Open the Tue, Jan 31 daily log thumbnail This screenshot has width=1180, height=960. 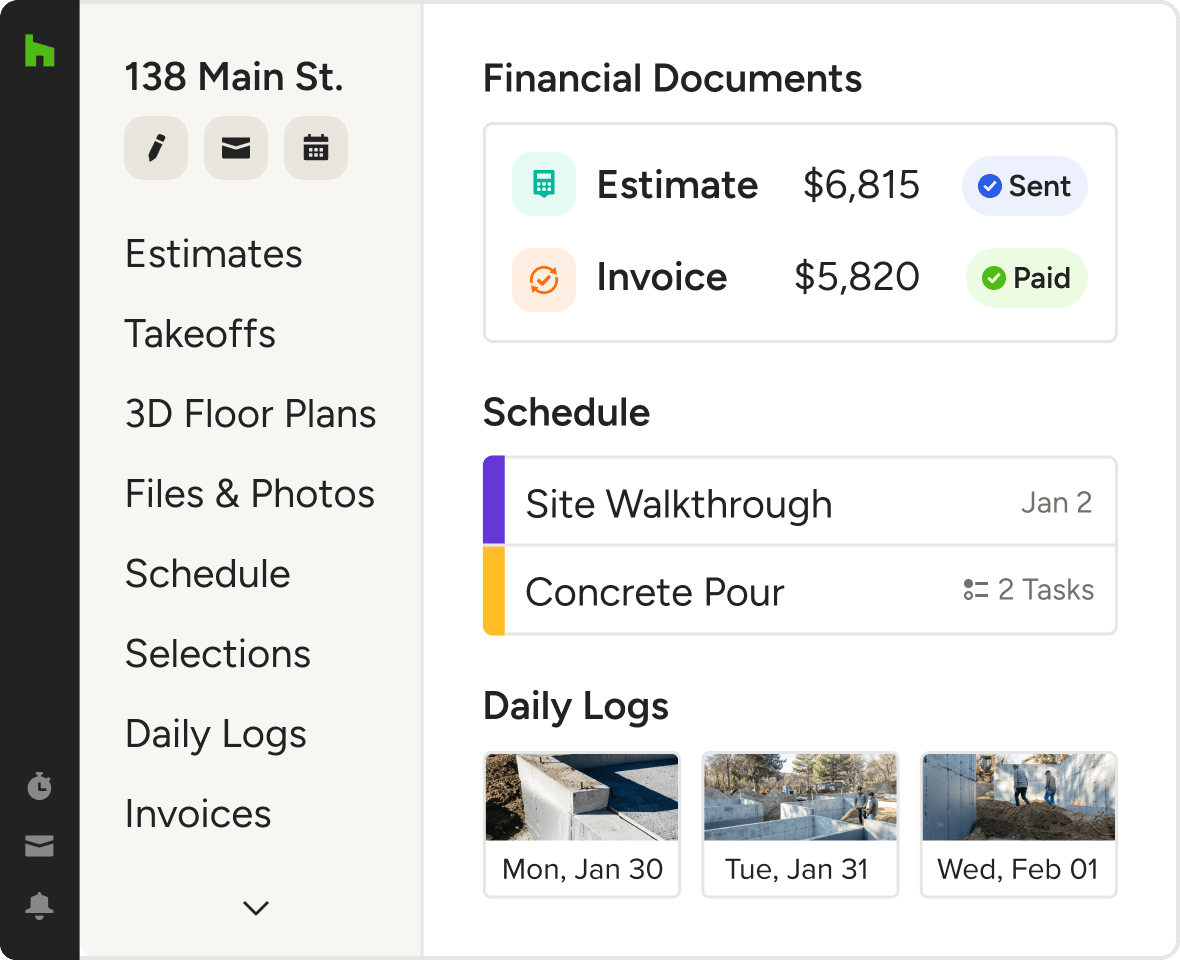(799, 824)
